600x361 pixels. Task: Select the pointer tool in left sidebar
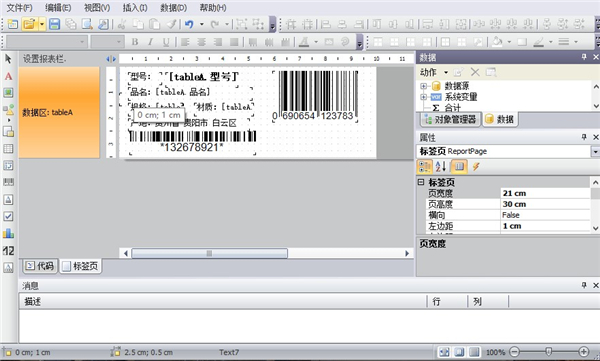(8, 59)
